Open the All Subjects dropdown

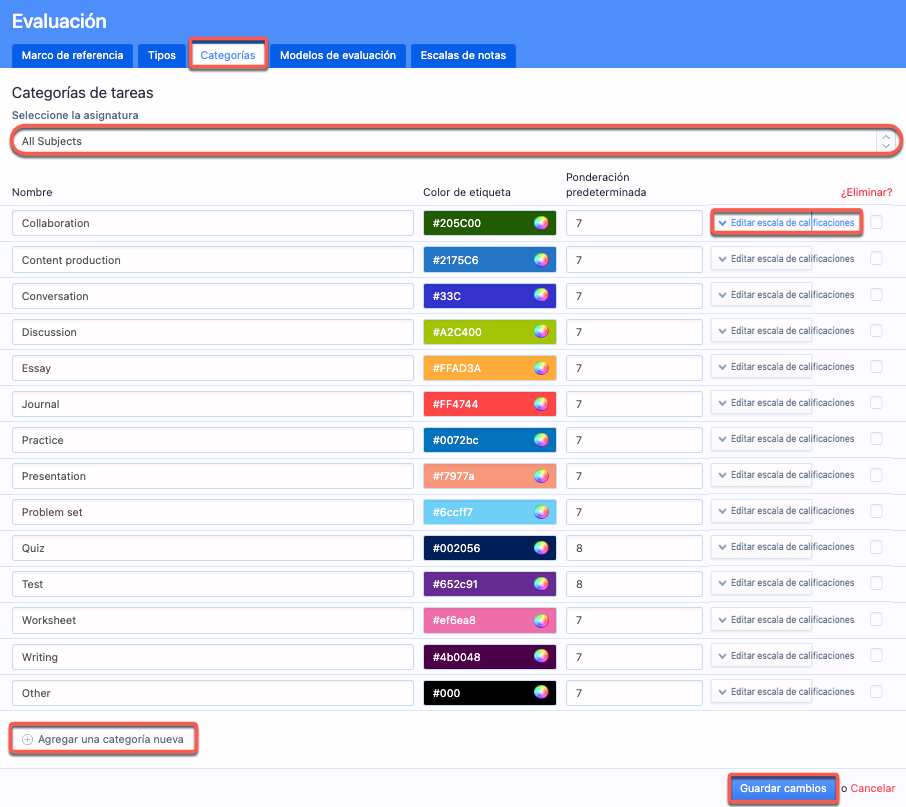[455, 141]
